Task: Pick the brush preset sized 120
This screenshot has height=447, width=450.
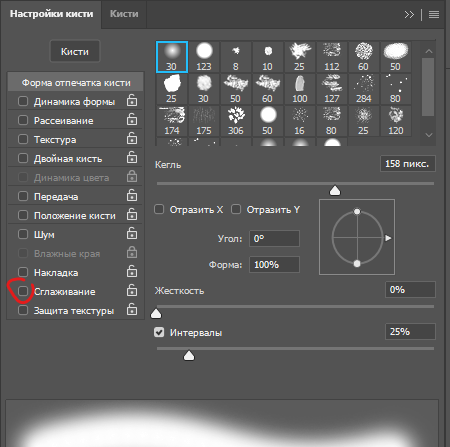Action: (x=396, y=121)
